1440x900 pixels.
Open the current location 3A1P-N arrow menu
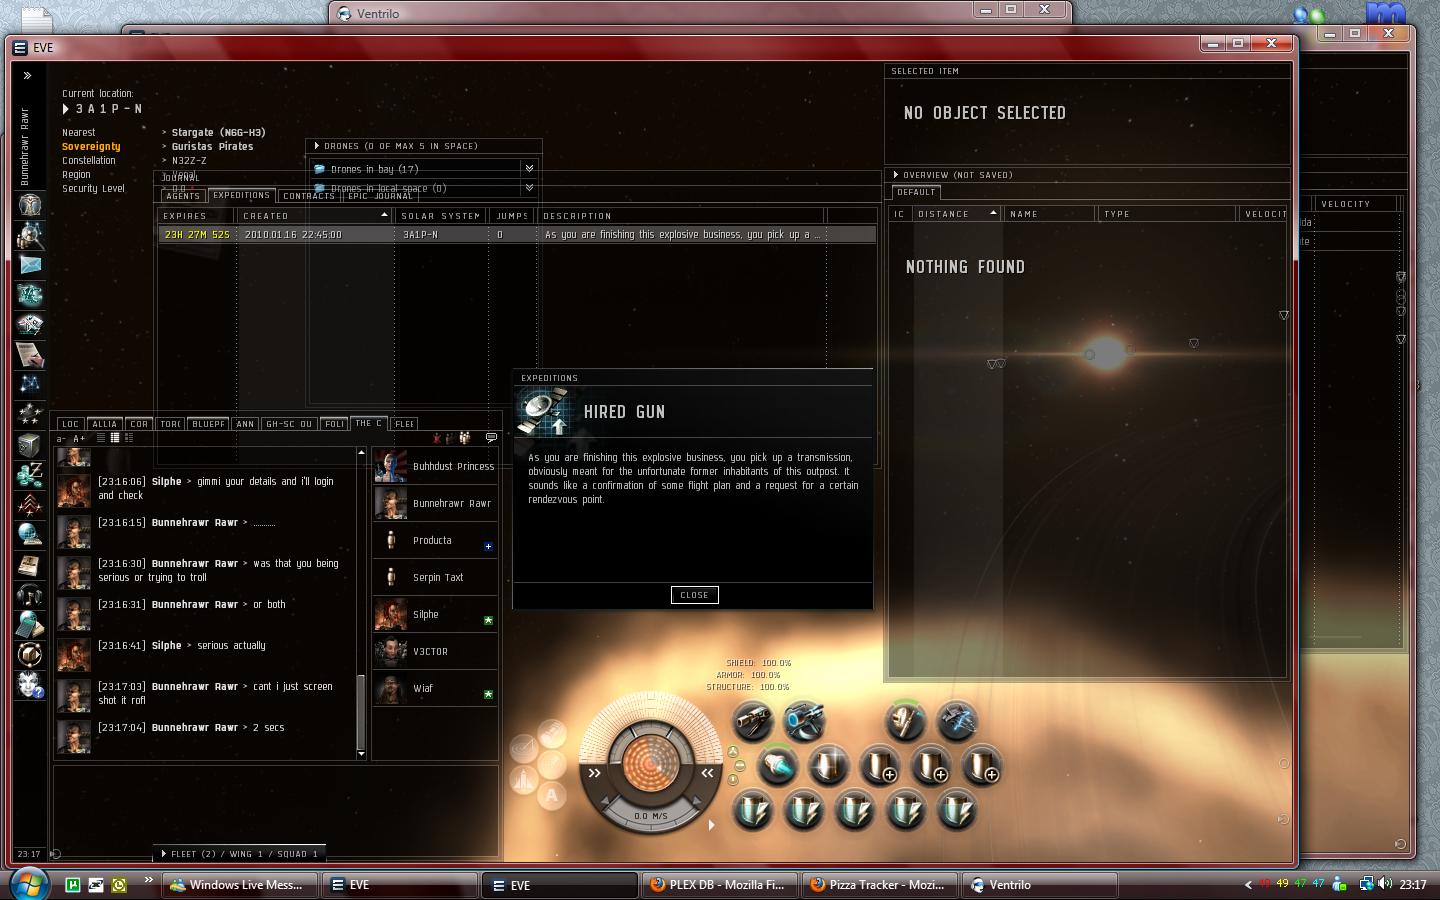point(66,109)
